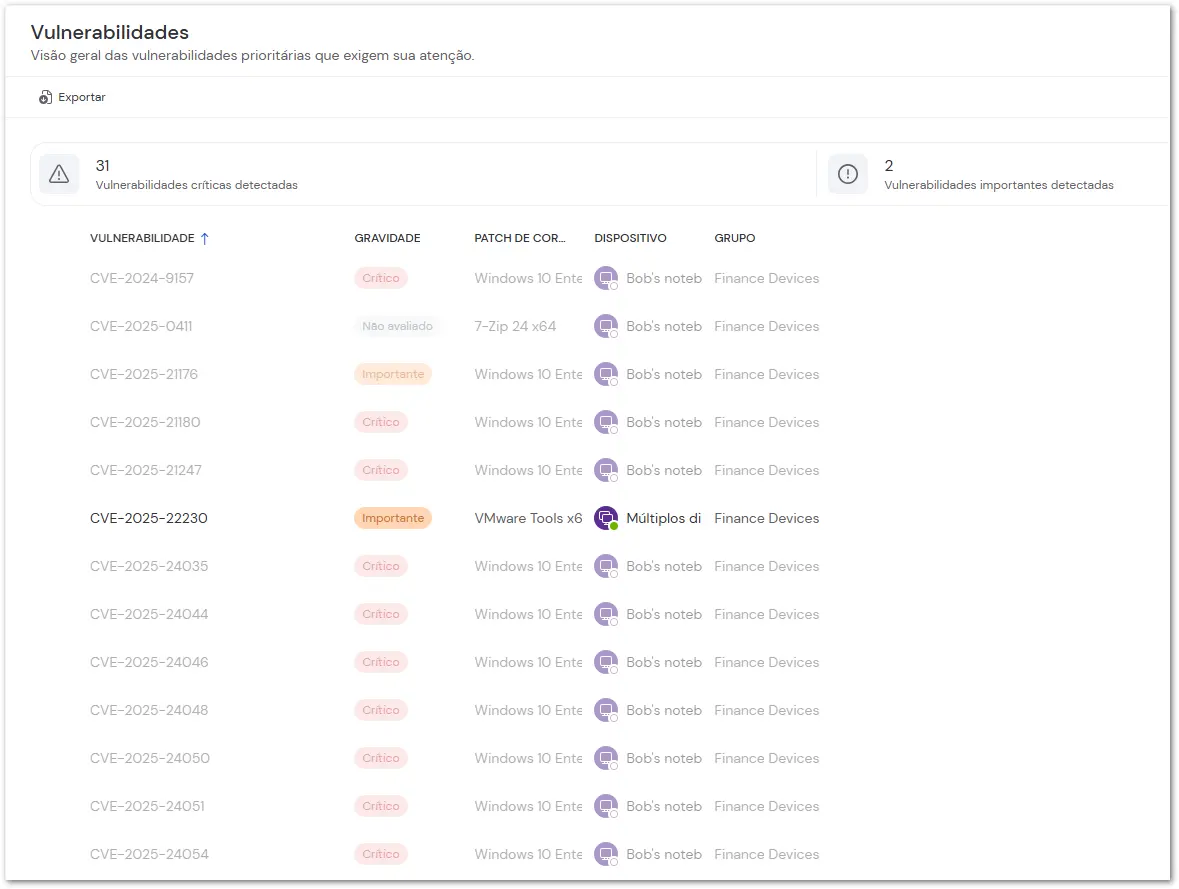
Task: Open vulnerability CVE-2025-24044
Action: pyautogui.click(x=149, y=614)
